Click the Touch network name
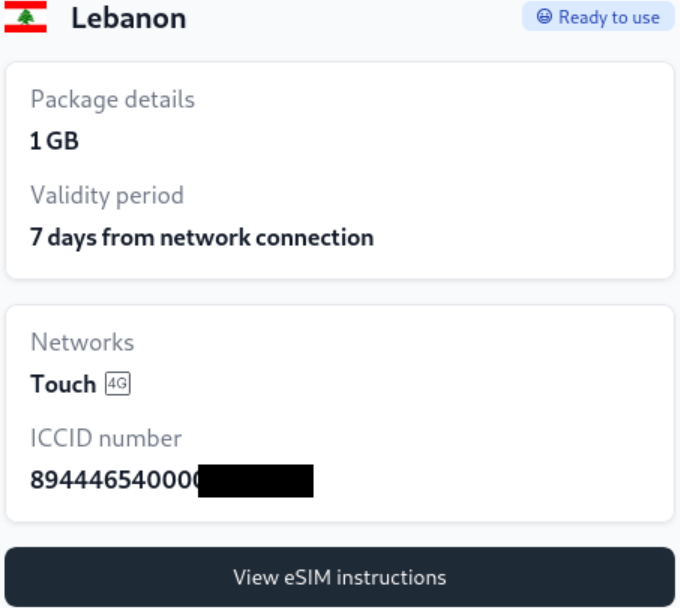The image size is (680, 608). [x=63, y=384]
